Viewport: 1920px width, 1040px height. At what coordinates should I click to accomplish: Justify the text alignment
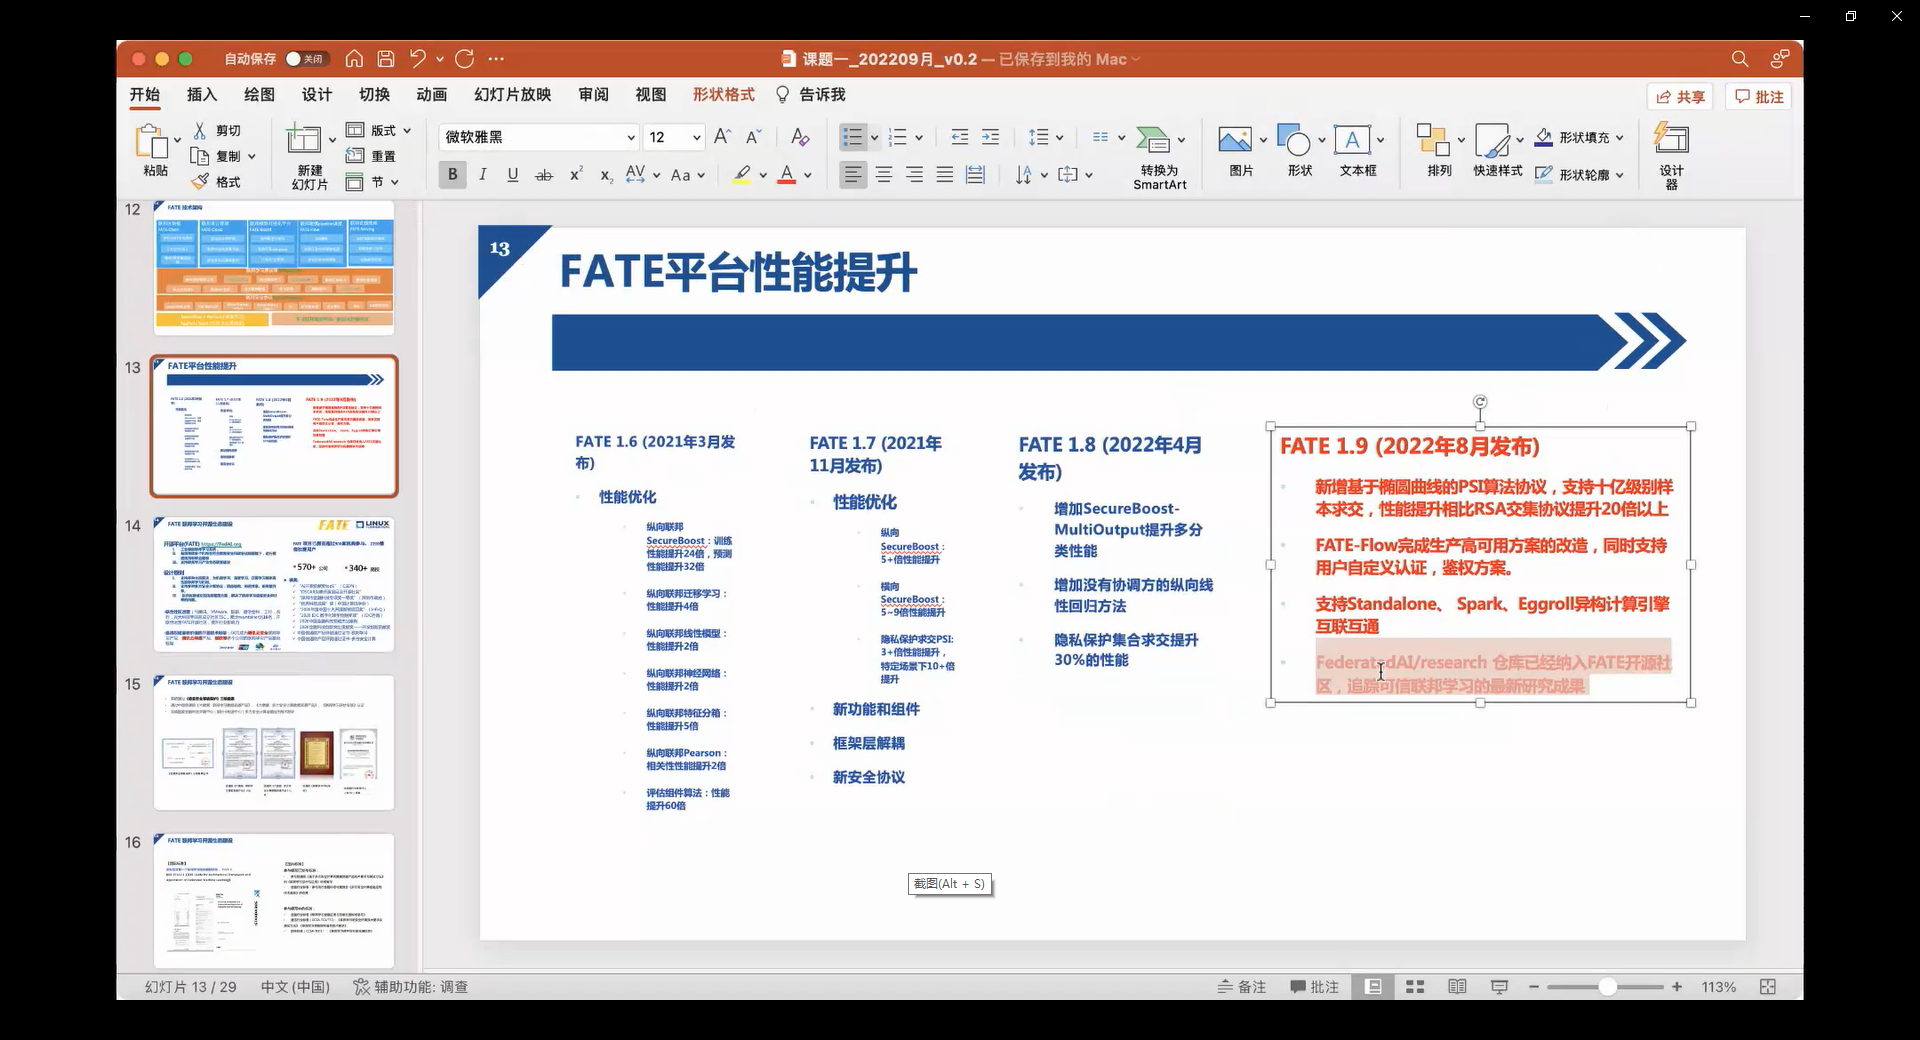click(944, 175)
